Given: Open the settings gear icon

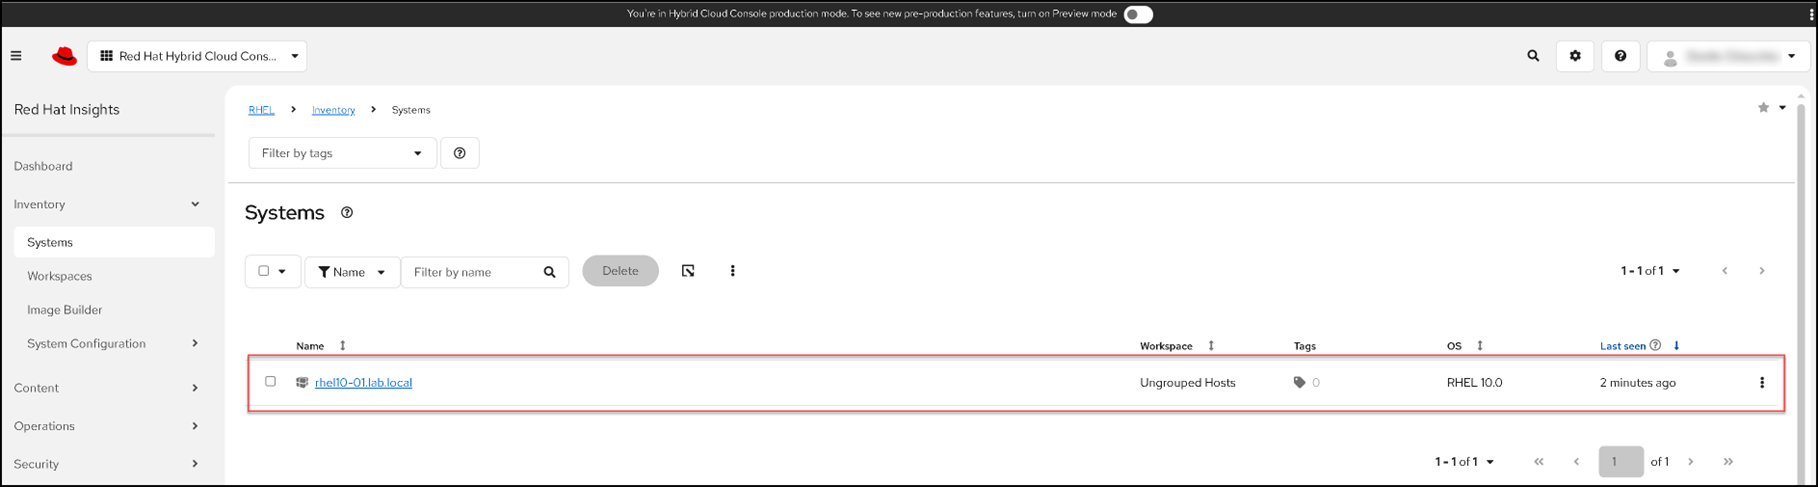Looking at the screenshot, I should pyautogui.click(x=1575, y=57).
